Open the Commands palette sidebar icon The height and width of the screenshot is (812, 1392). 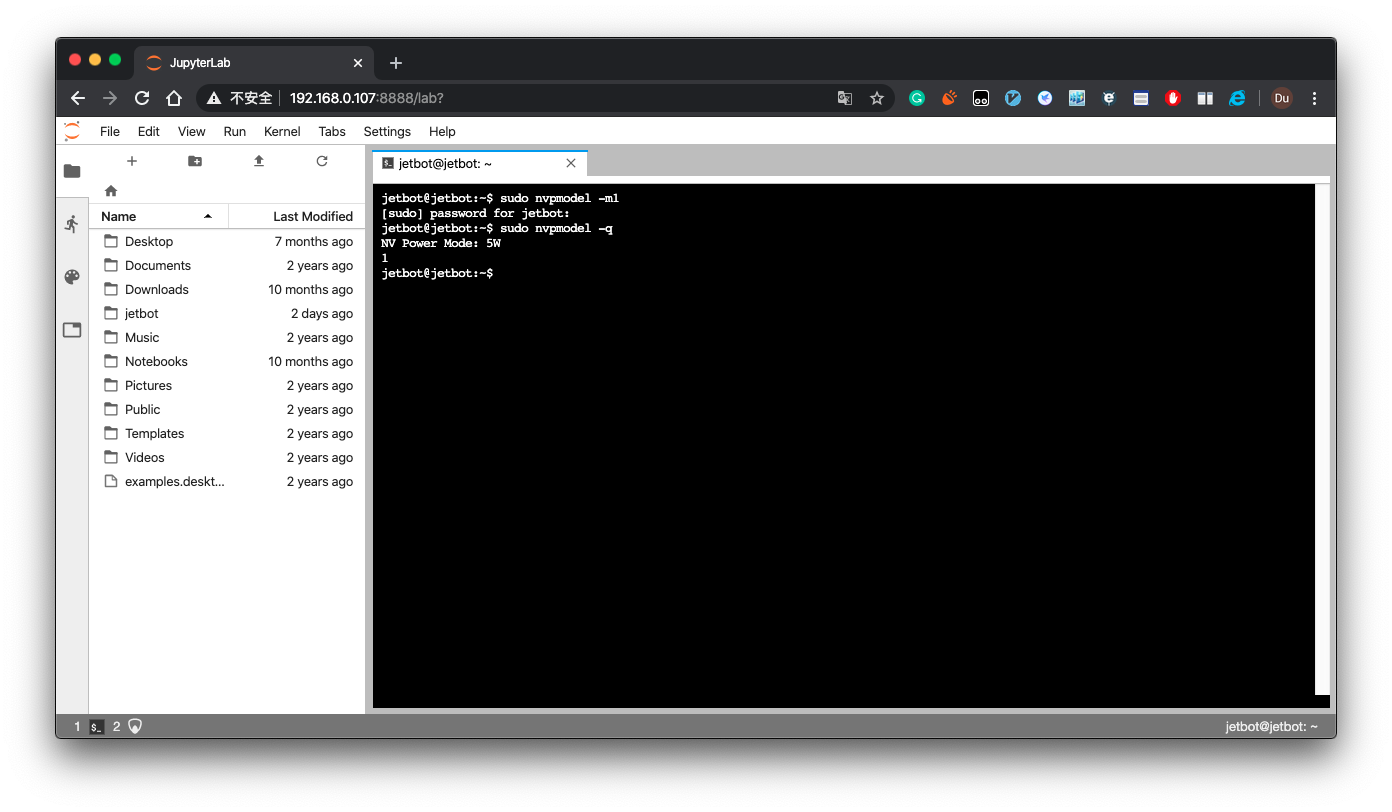click(x=72, y=277)
